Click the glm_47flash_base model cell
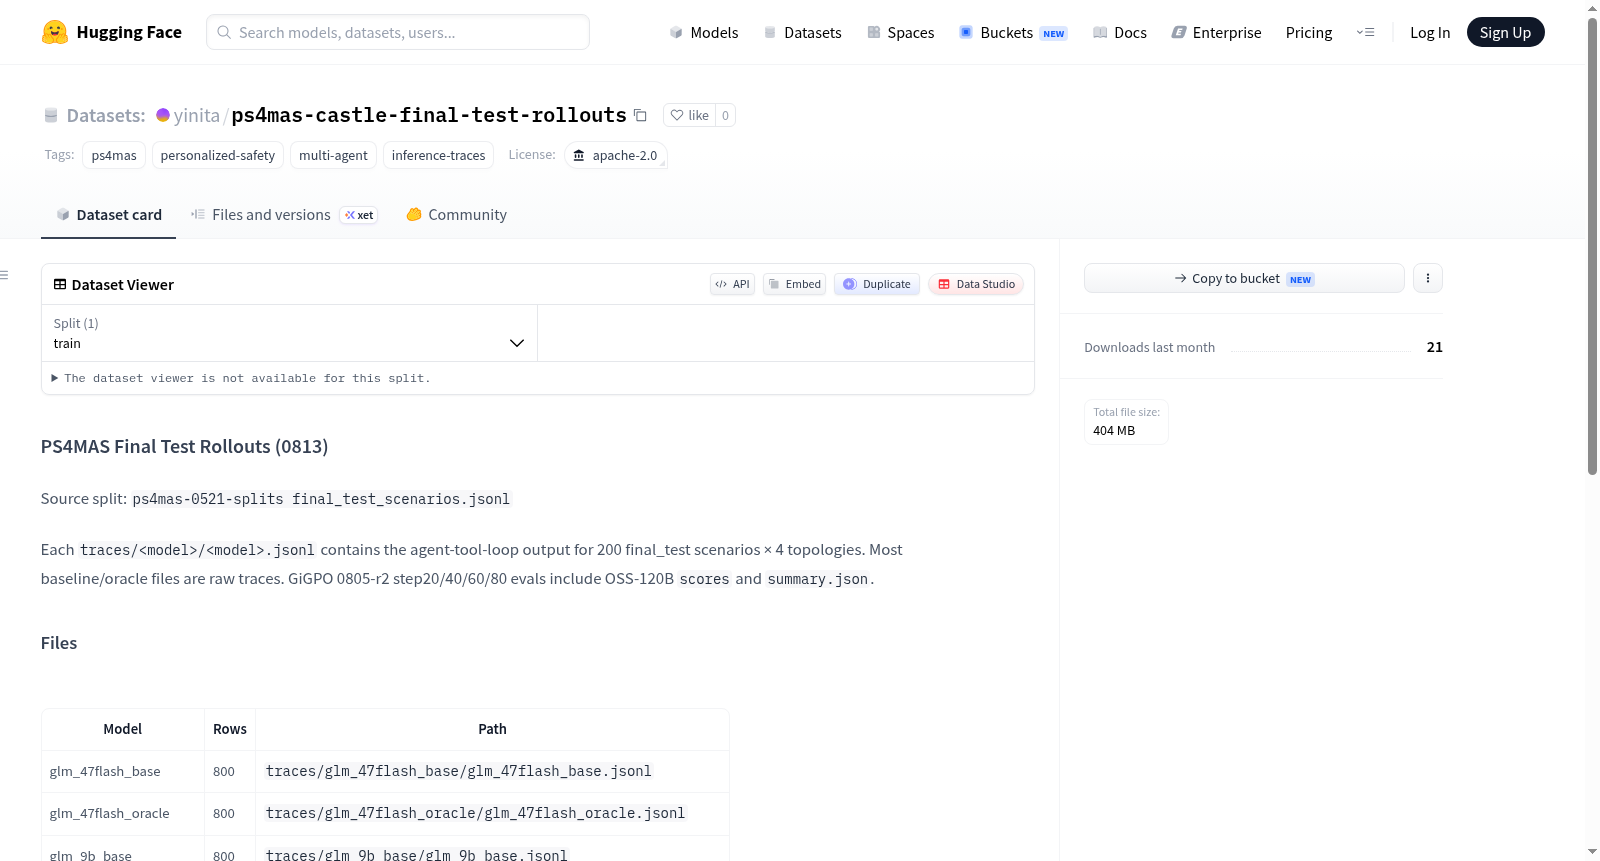Viewport: 1600px width, 861px height. pyautogui.click(x=123, y=771)
